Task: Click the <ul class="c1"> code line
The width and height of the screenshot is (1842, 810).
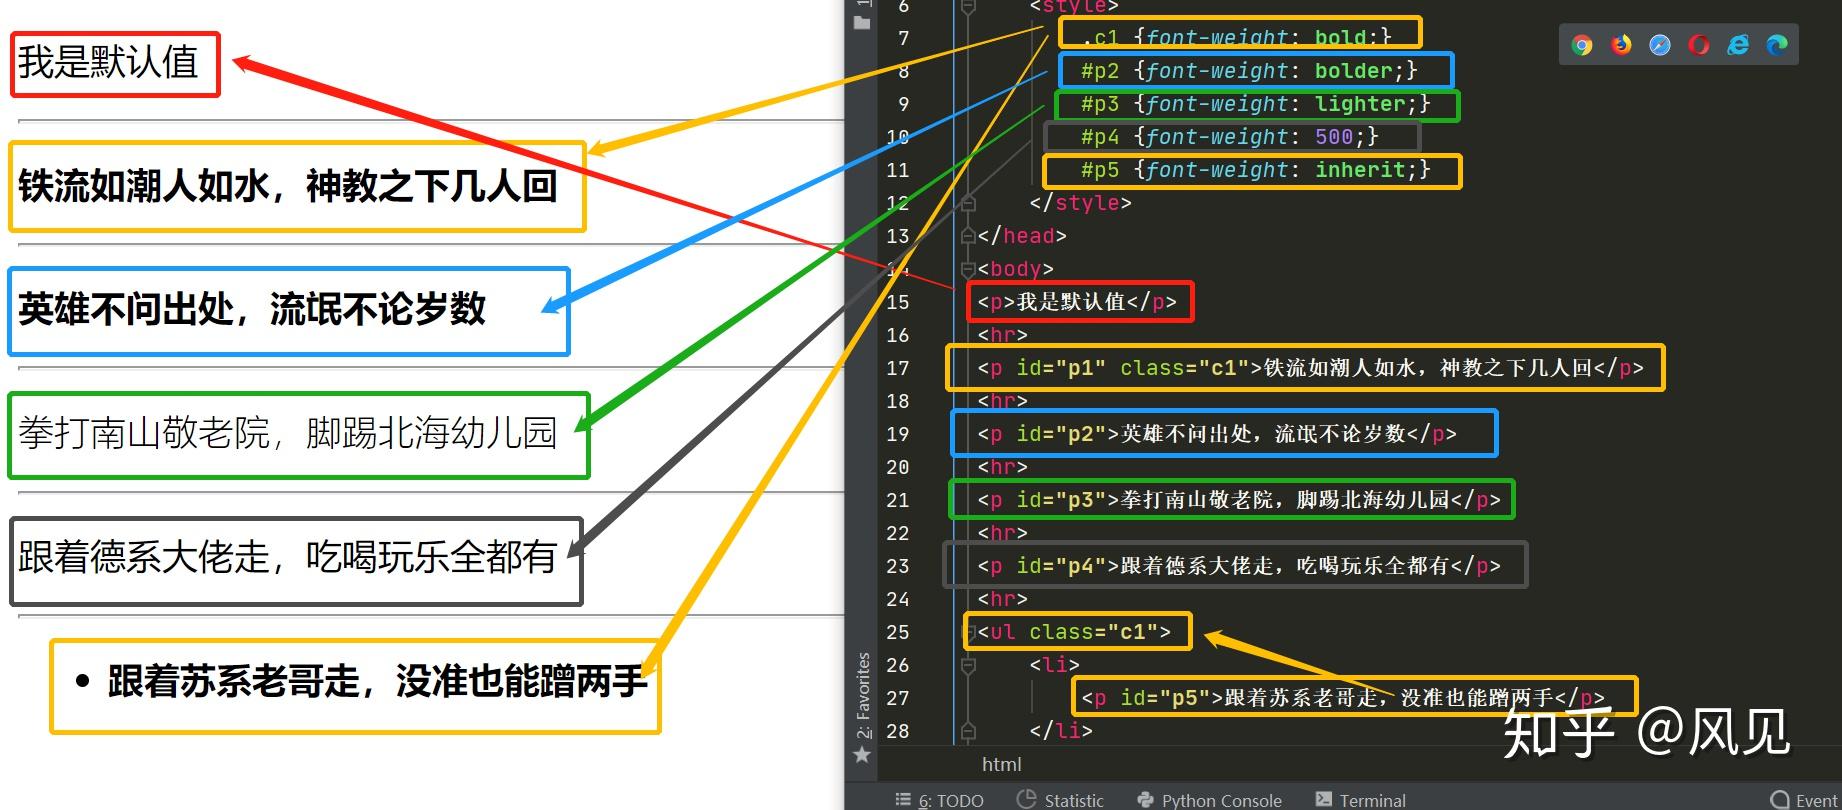Action: click(1074, 632)
